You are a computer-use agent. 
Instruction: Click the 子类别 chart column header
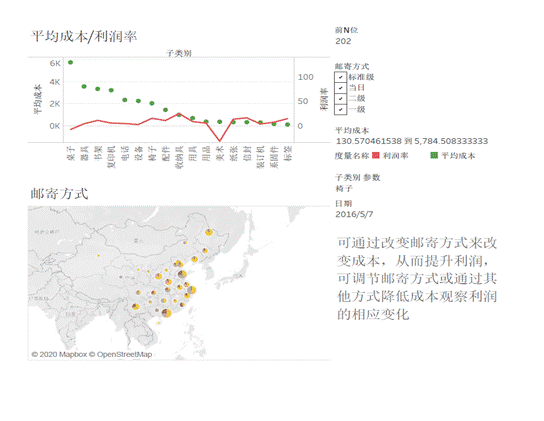coord(179,53)
